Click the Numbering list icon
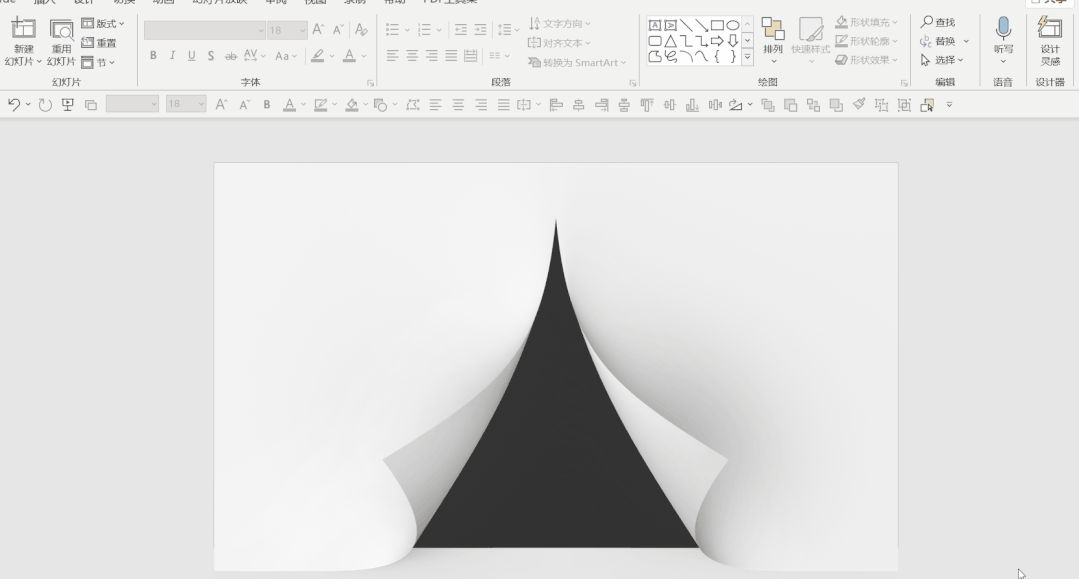 (425, 30)
